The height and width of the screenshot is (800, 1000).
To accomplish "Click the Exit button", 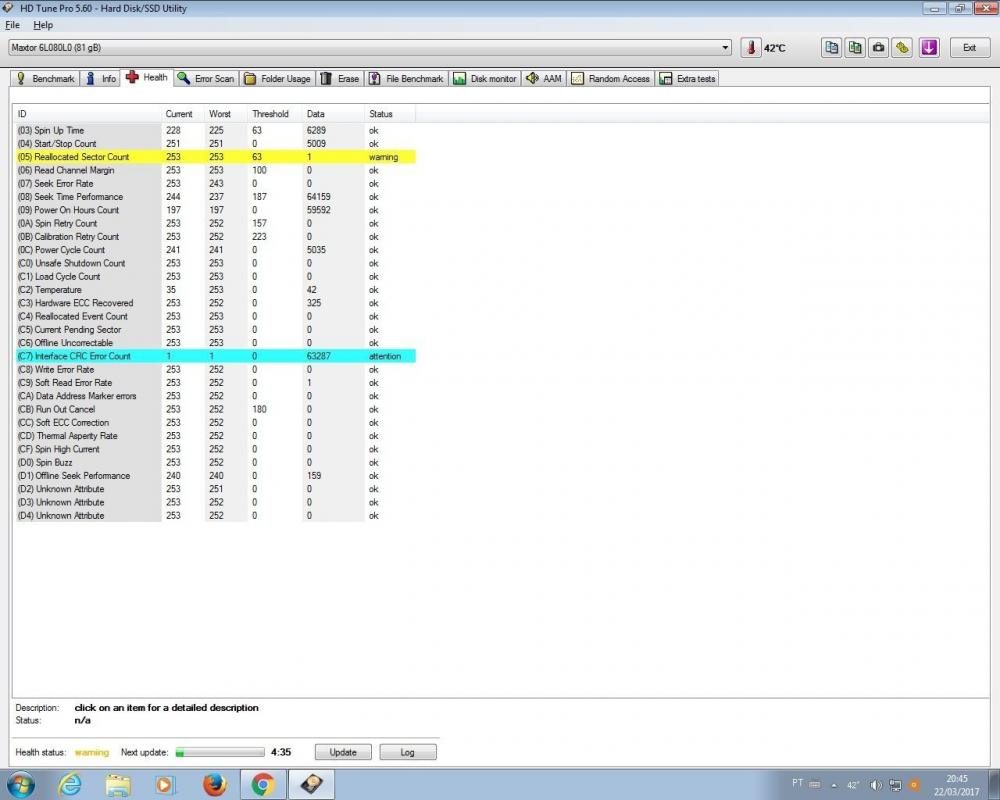I will pos(969,47).
